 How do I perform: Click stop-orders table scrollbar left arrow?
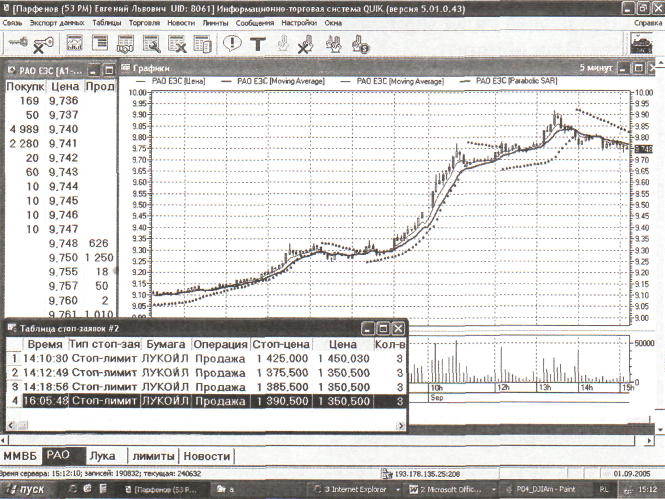11,425
